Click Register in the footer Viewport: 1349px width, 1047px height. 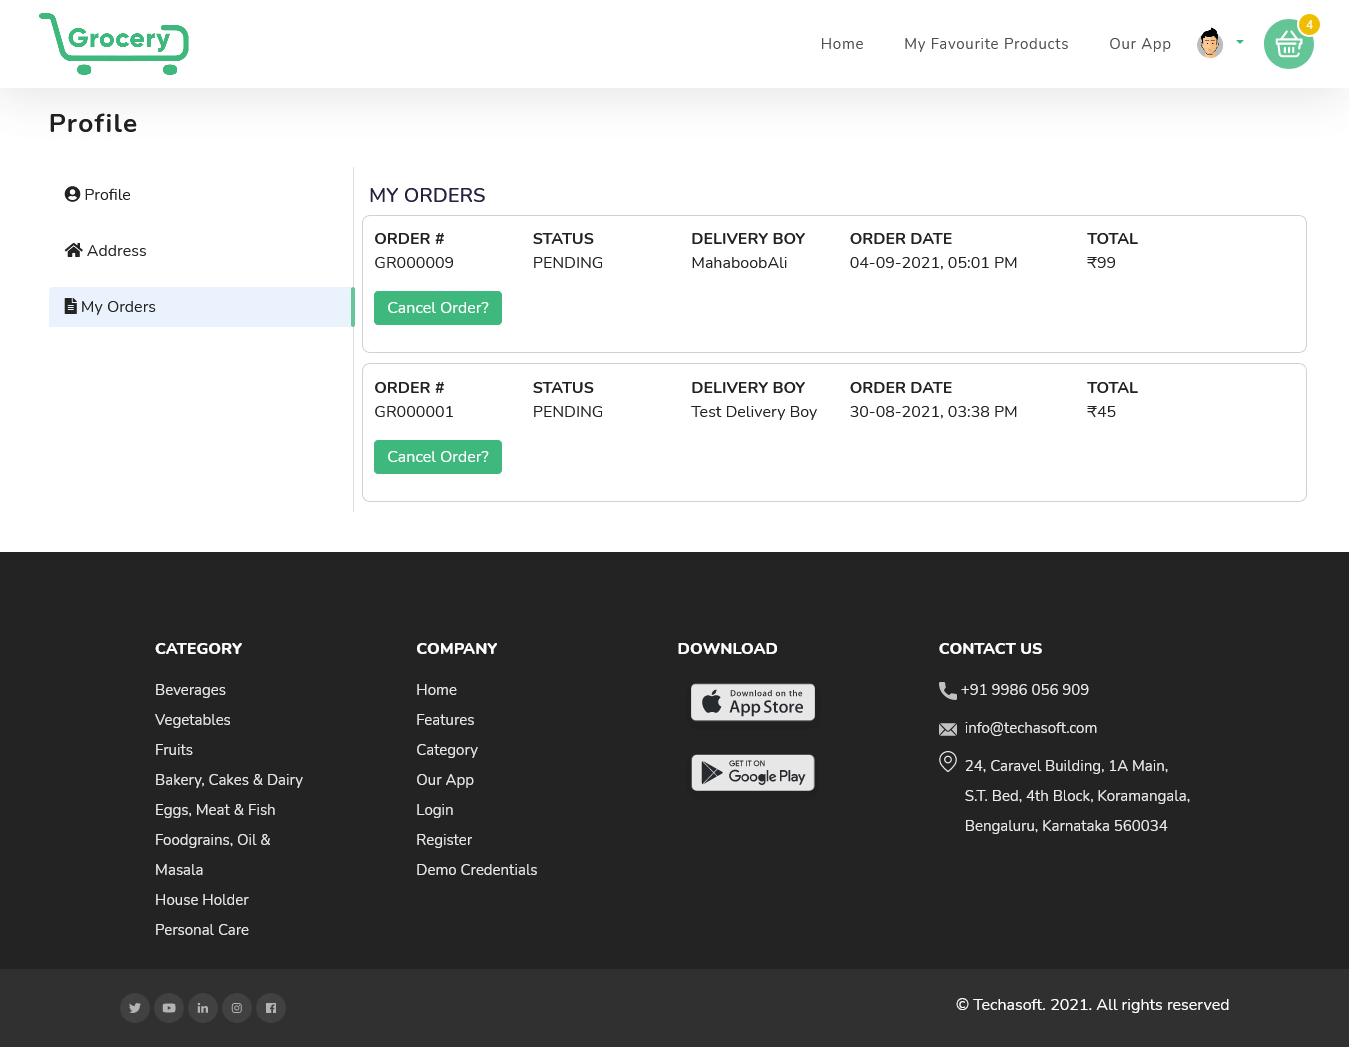[x=444, y=840]
